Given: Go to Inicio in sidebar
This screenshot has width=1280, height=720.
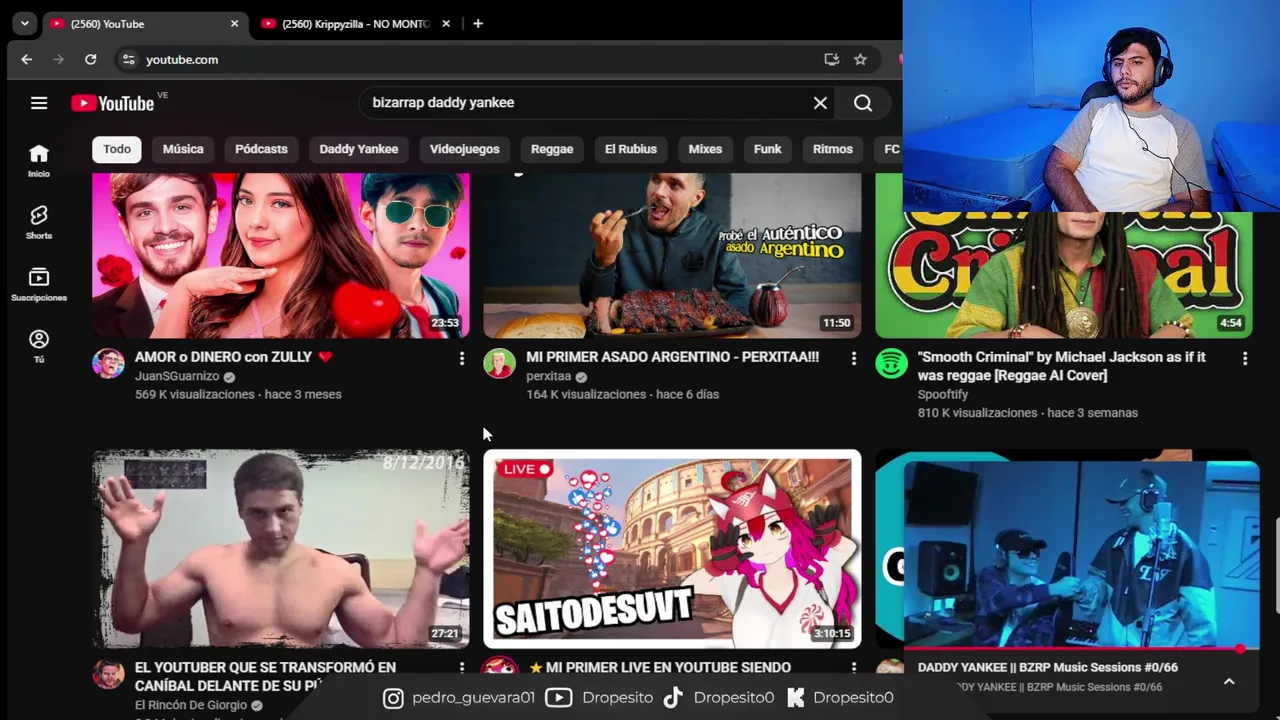Looking at the screenshot, I should 39,160.
